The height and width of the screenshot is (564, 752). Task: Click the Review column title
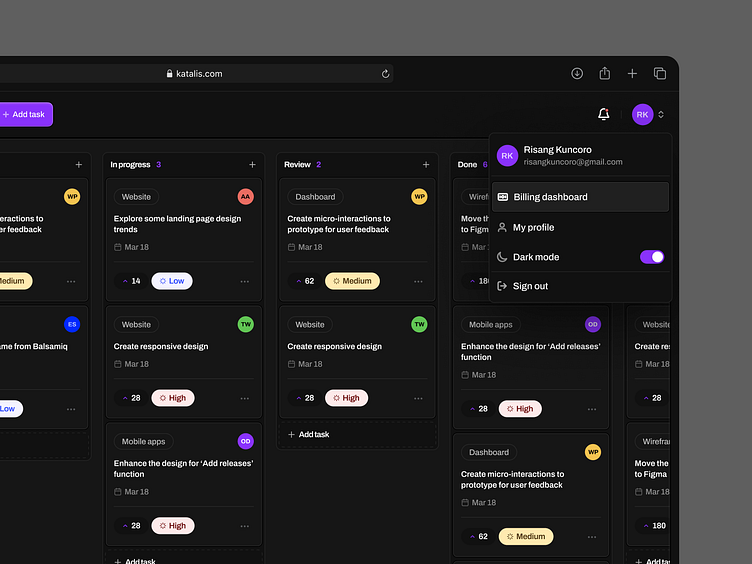pyautogui.click(x=297, y=164)
